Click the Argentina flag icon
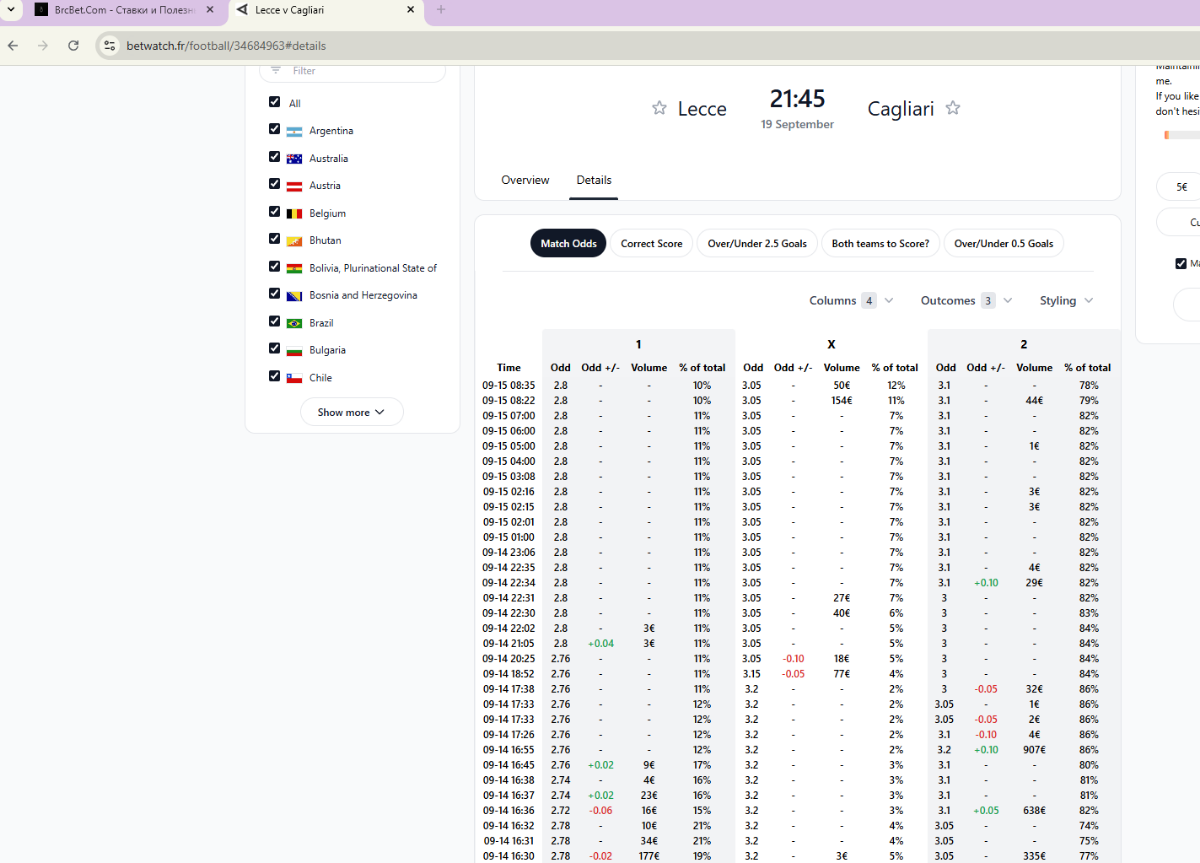Viewport: 1200px width, 863px height. [294, 131]
